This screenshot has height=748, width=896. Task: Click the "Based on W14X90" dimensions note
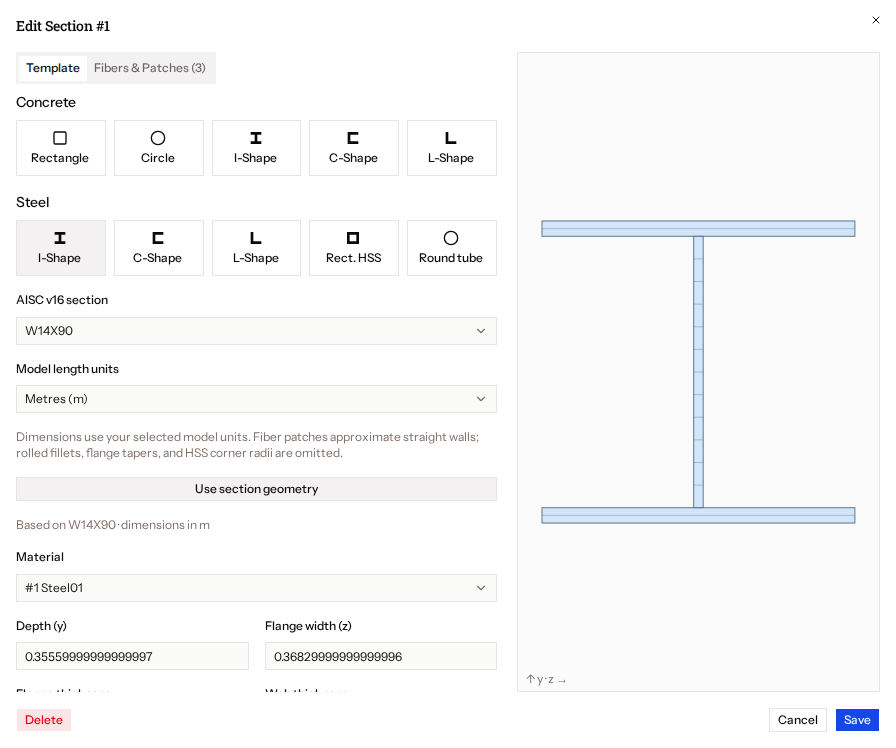point(113,525)
